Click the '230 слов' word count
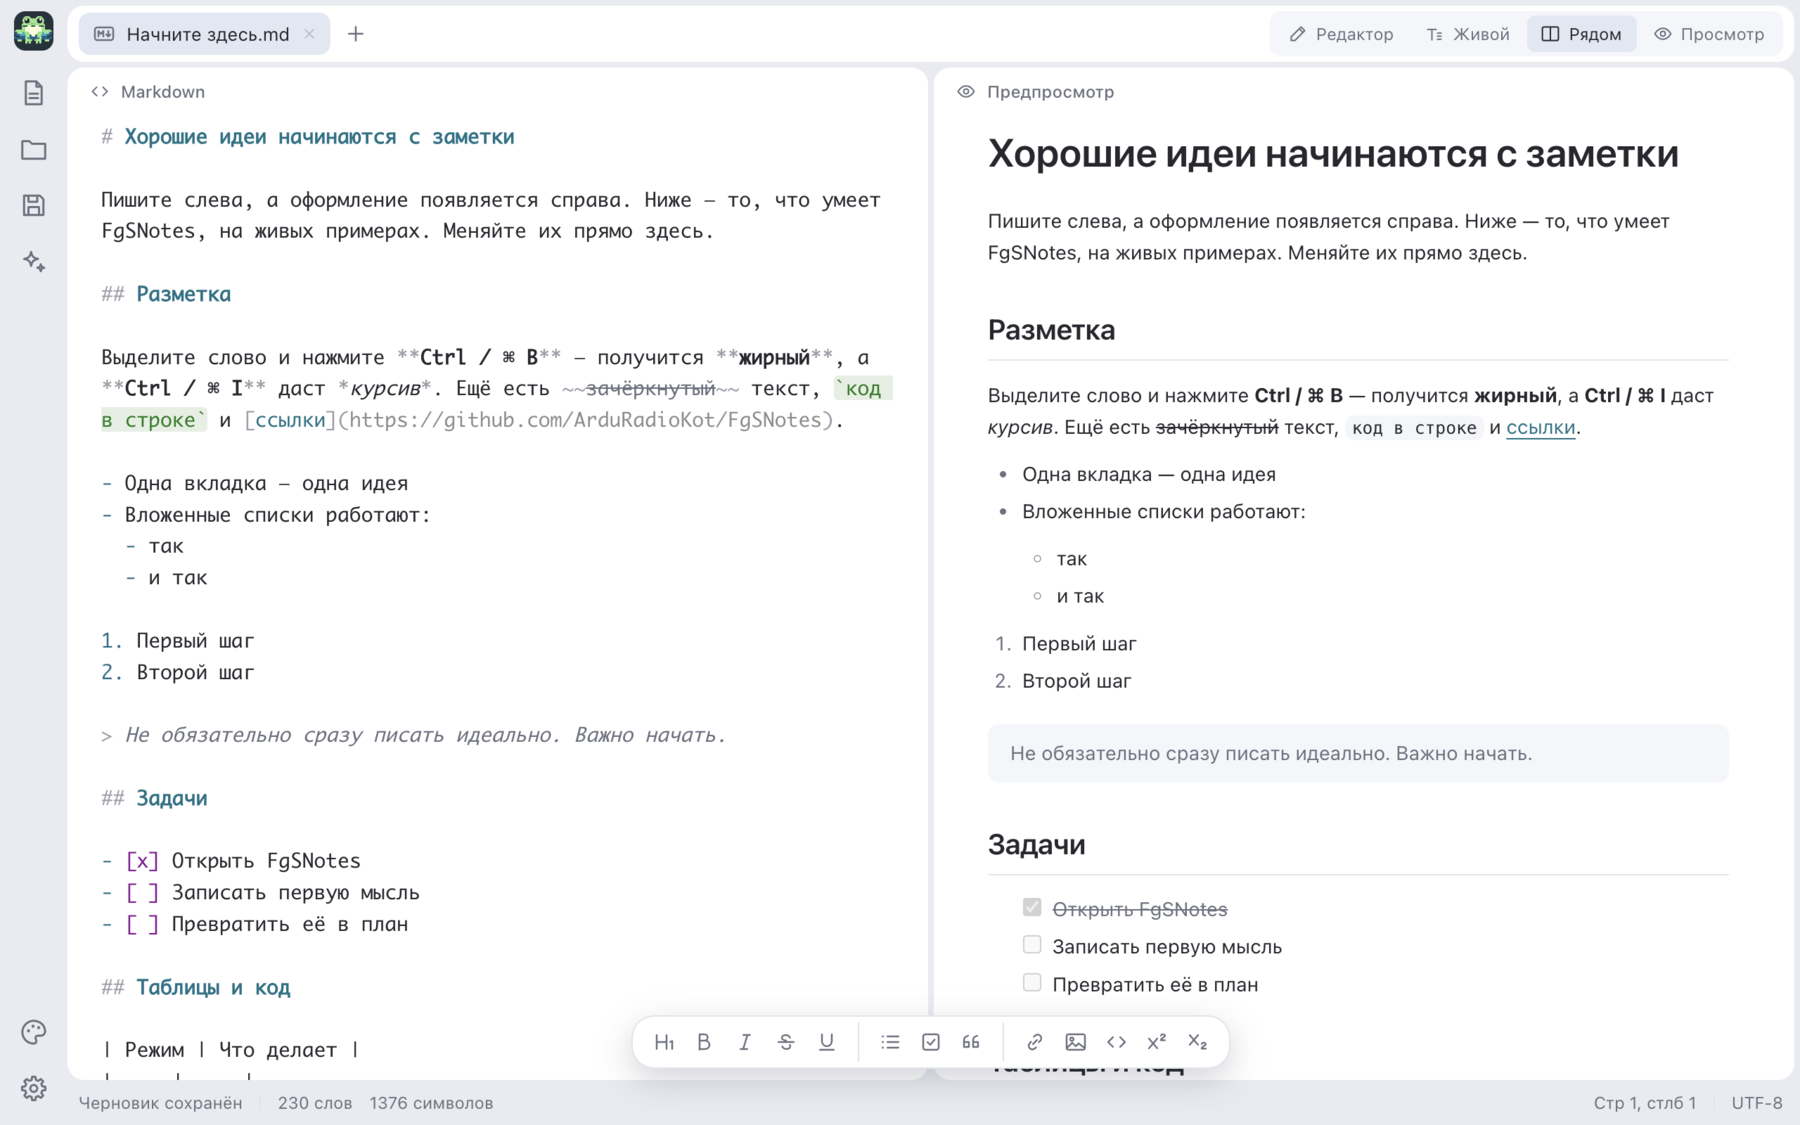Screen dimensions: 1800x1125 coord(315,1103)
